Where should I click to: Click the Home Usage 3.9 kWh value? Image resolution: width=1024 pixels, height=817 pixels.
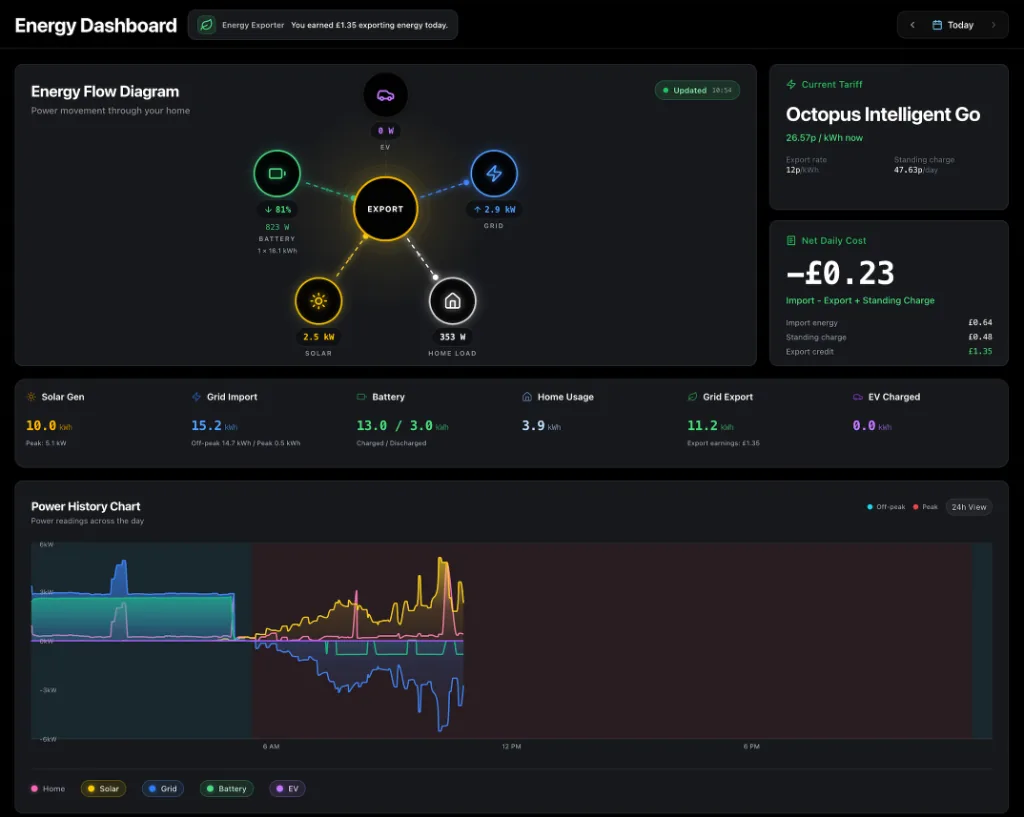pyautogui.click(x=541, y=426)
